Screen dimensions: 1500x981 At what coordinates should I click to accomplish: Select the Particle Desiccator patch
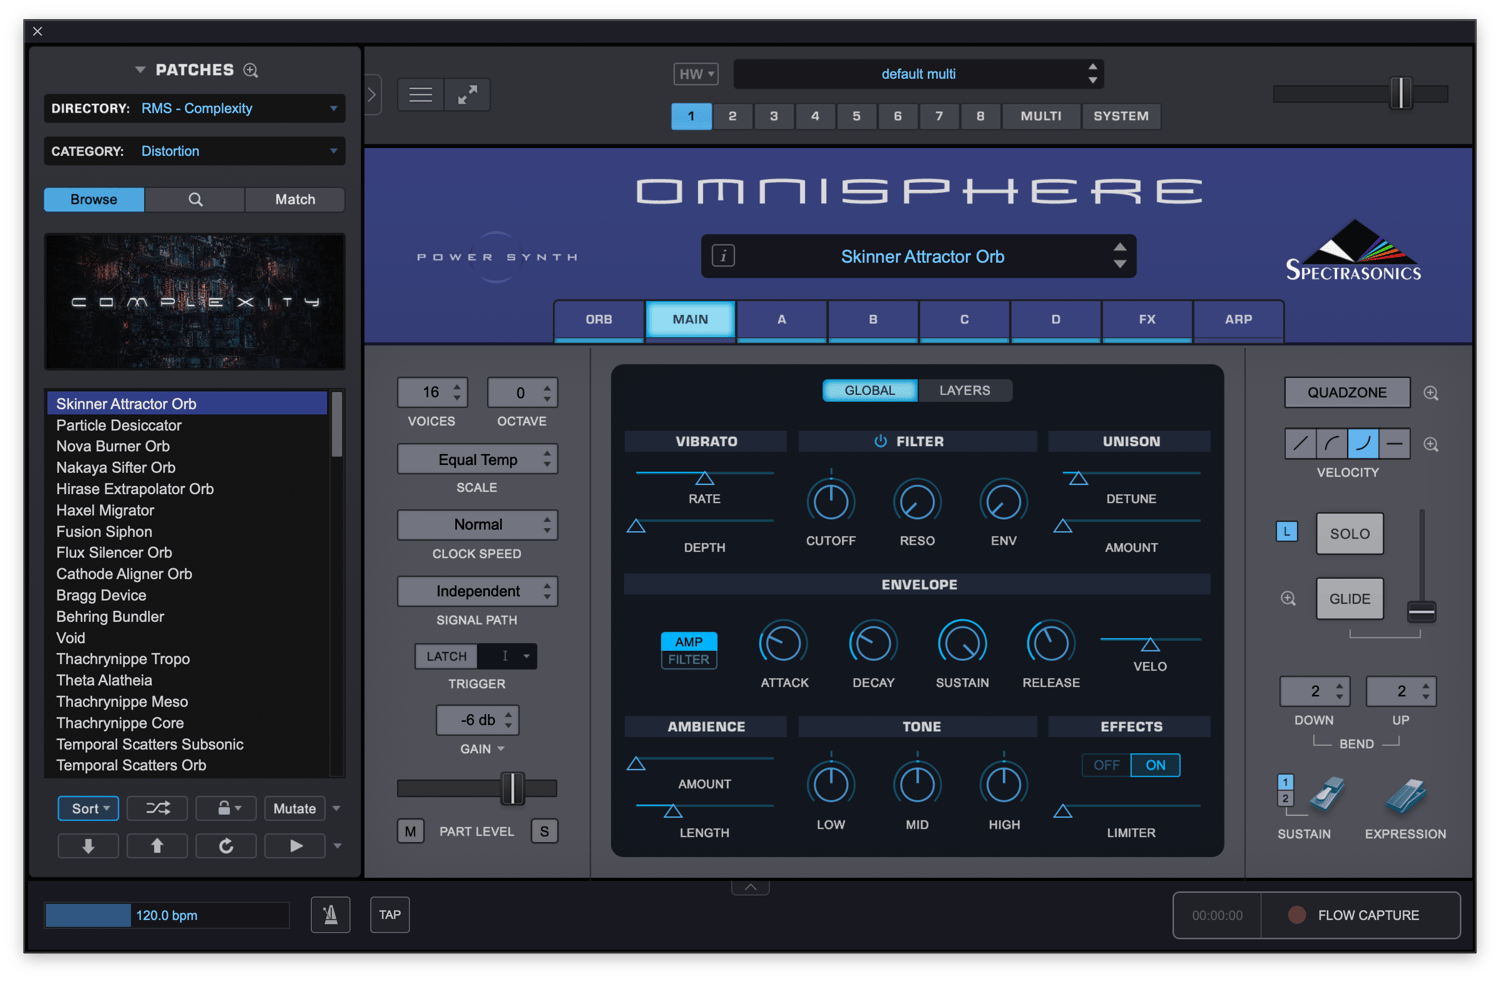click(x=188, y=425)
